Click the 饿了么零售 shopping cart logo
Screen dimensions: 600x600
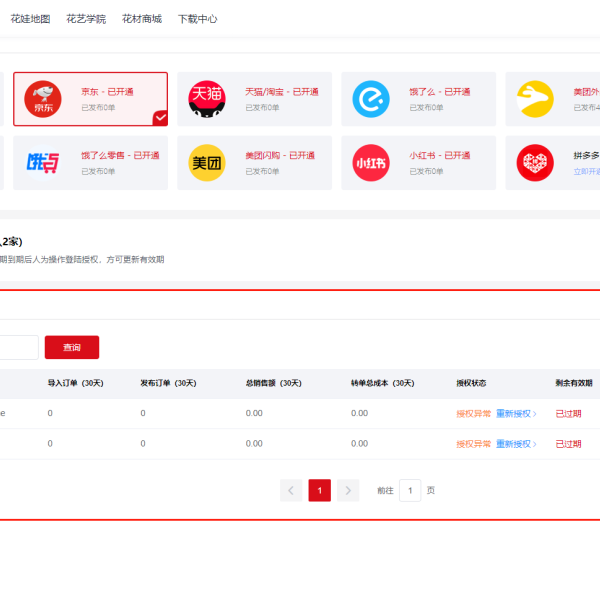pyautogui.click(x=43, y=163)
